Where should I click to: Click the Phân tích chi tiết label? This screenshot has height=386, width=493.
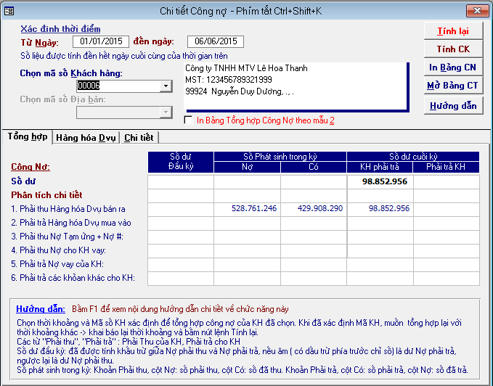[47, 195]
